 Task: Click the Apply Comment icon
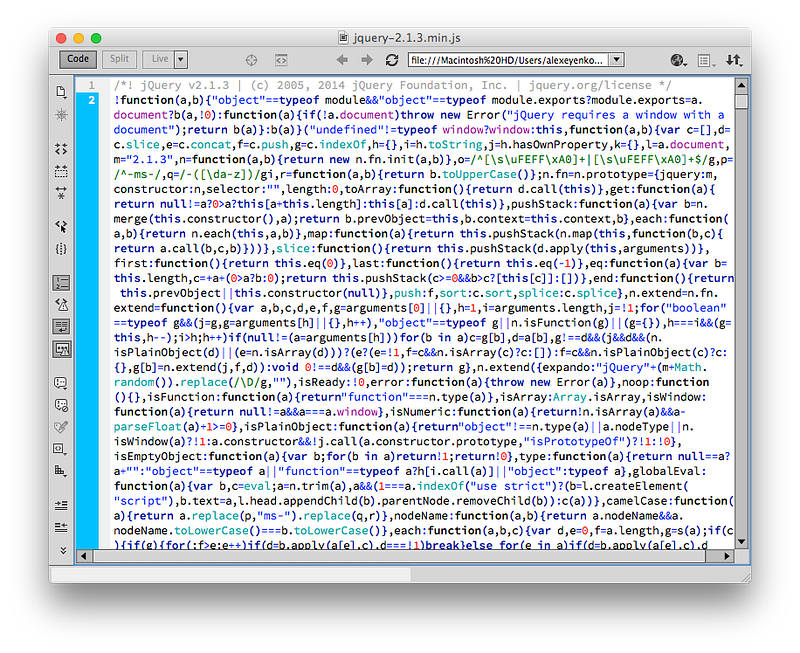pyautogui.click(x=61, y=383)
